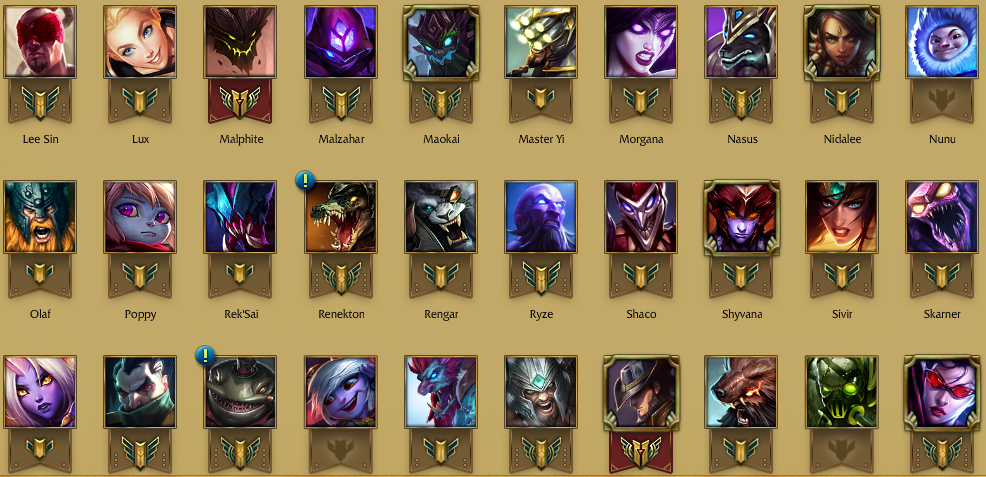Click the Morgana name label
The height and width of the screenshot is (477, 986).
point(641,139)
